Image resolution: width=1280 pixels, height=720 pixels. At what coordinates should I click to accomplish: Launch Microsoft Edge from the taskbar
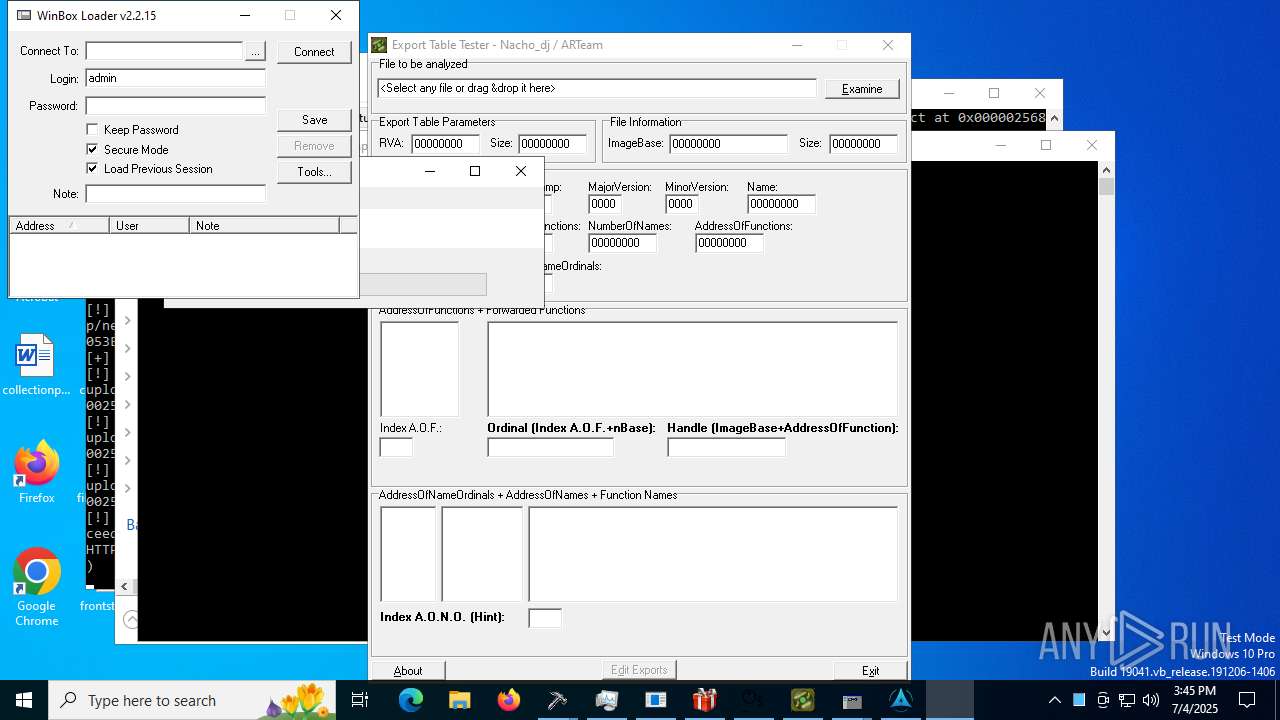tap(411, 700)
